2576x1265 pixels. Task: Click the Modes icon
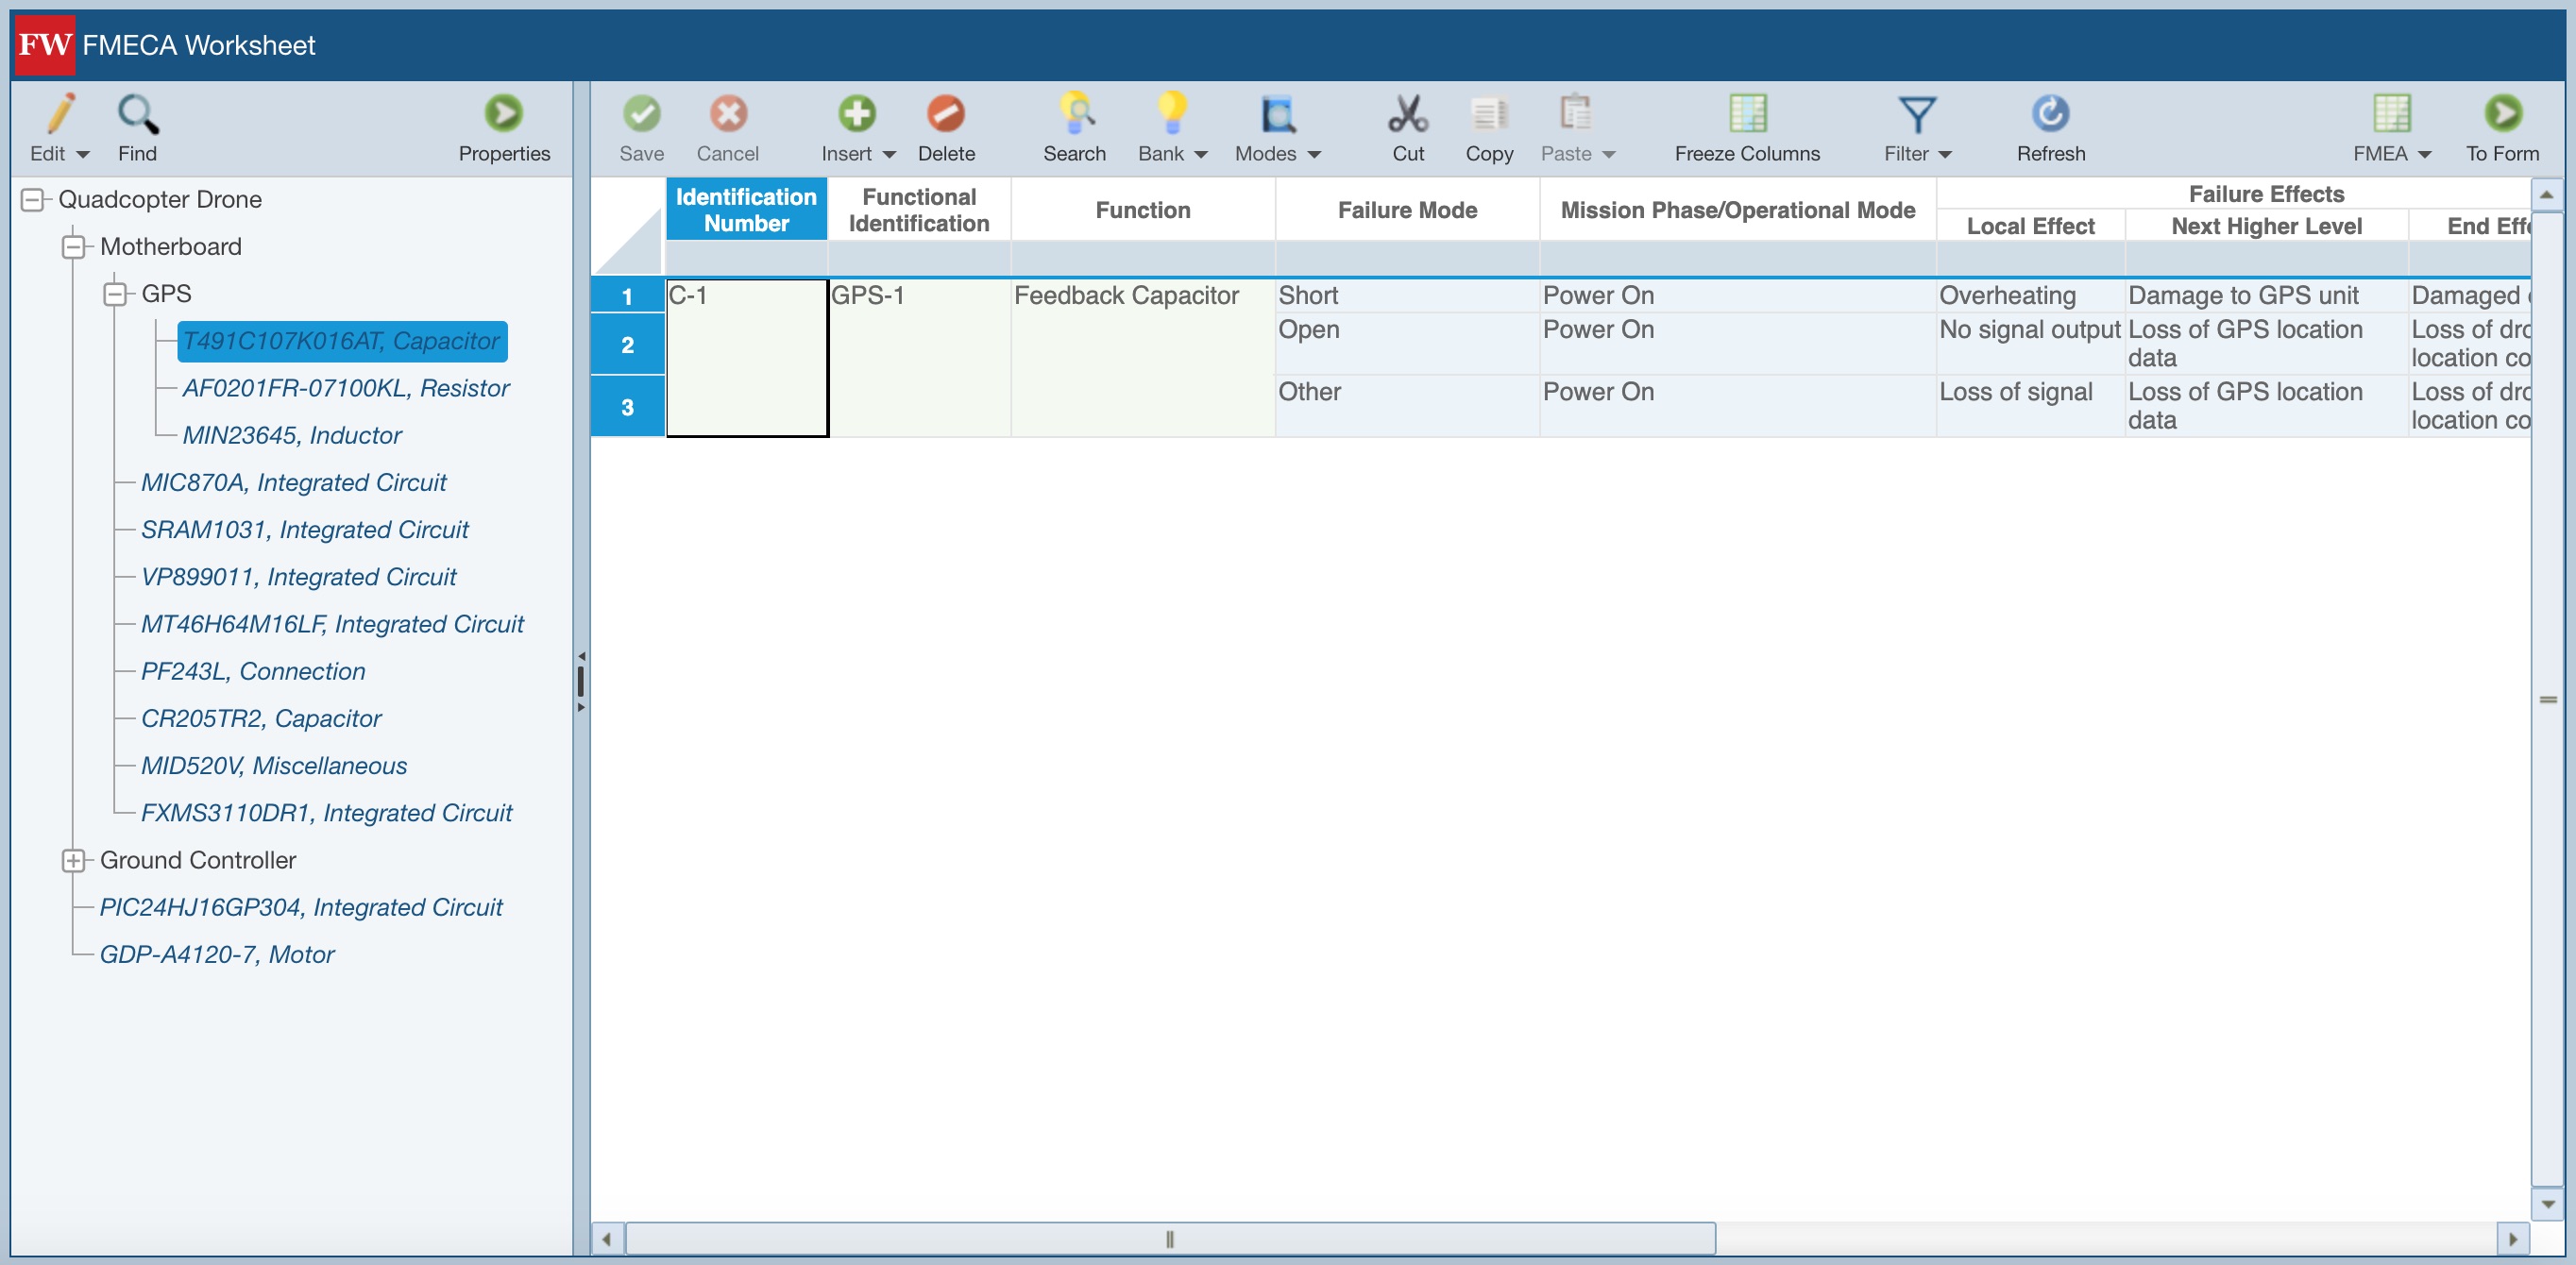(1278, 113)
